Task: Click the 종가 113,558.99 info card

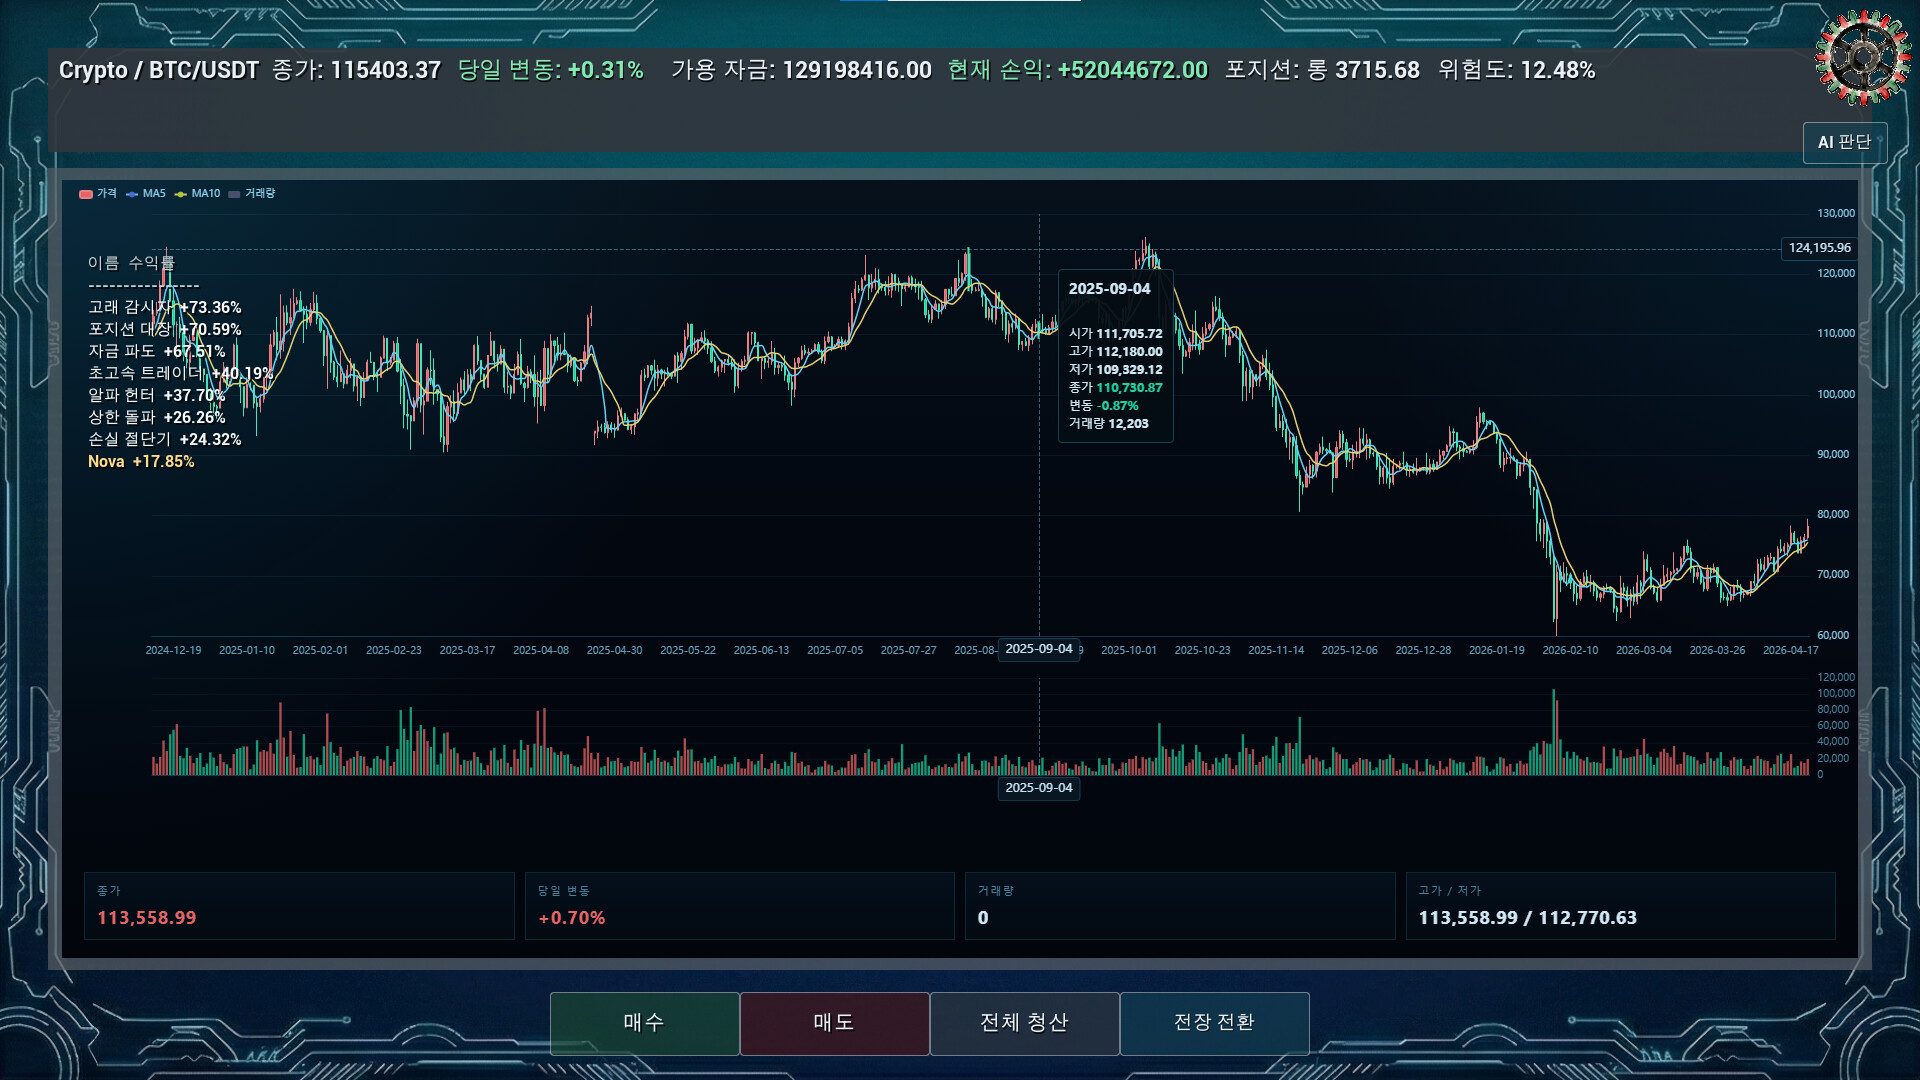Action: point(299,906)
